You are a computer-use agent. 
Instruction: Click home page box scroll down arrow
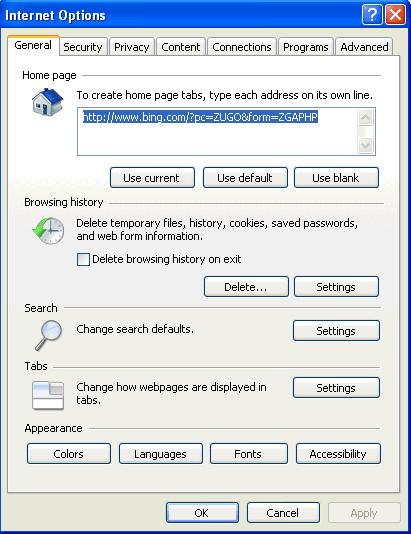[366, 146]
